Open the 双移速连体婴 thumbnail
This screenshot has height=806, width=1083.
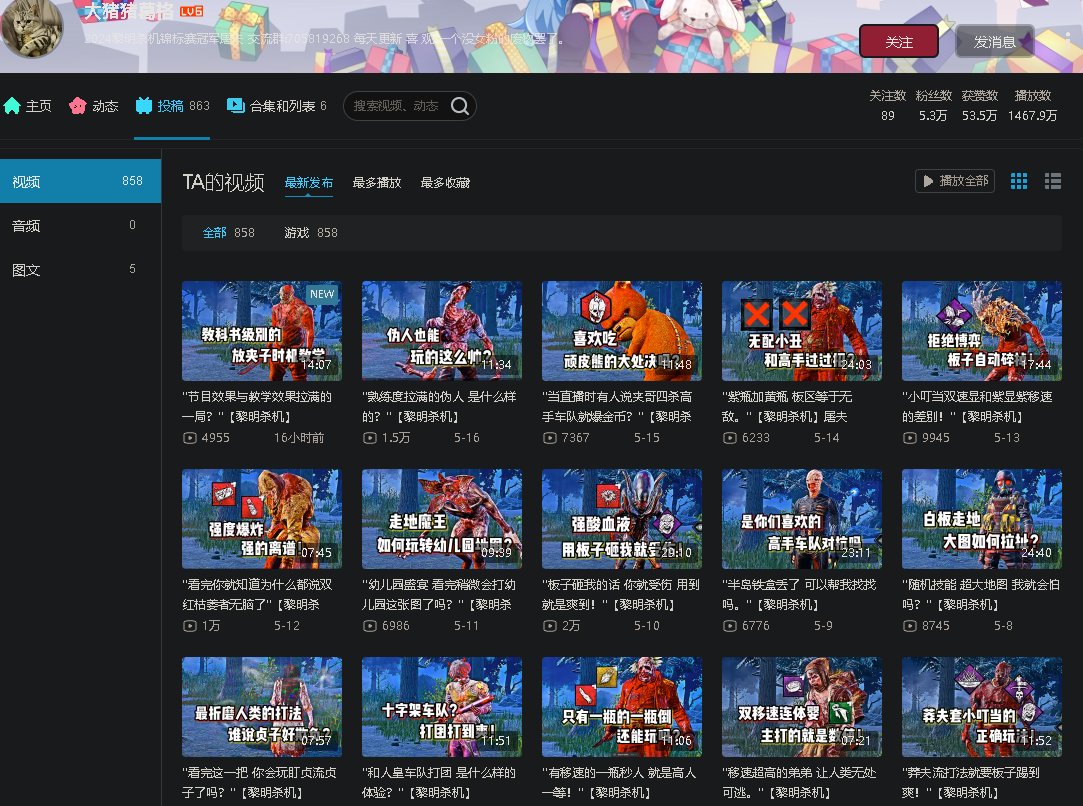pyautogui.click(x=802, y=707)
